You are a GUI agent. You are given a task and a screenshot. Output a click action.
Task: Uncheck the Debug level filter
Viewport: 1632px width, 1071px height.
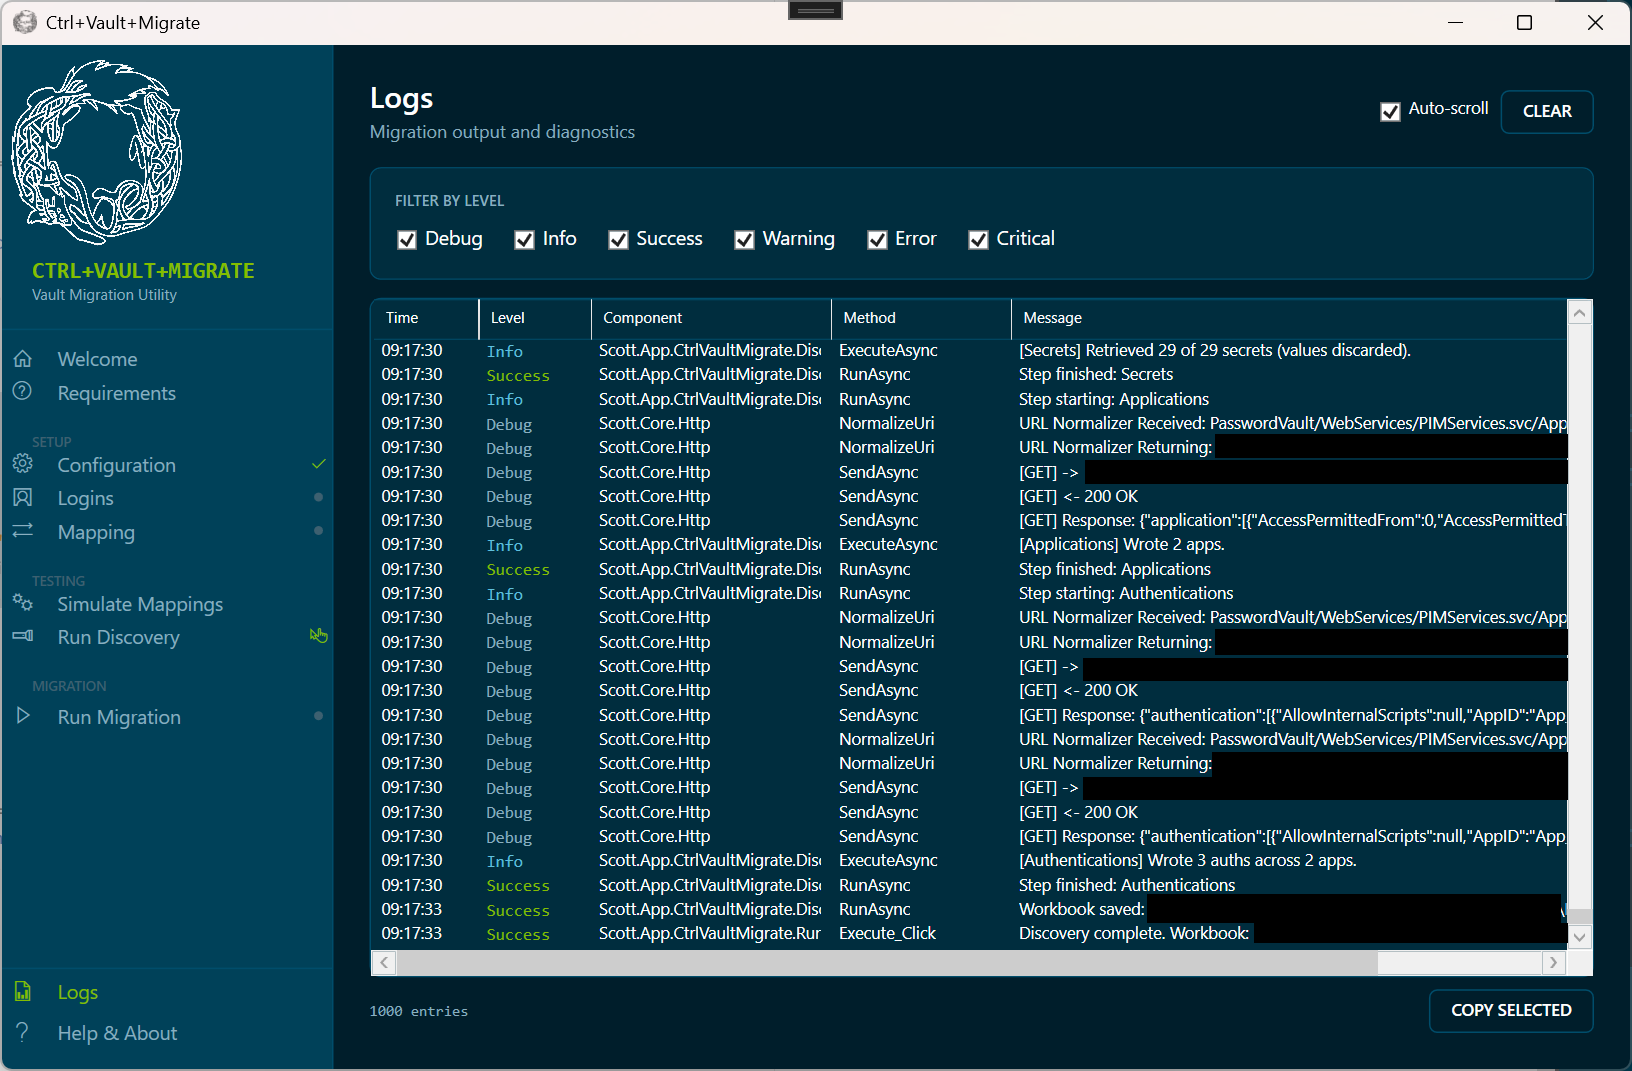(407, 240)
